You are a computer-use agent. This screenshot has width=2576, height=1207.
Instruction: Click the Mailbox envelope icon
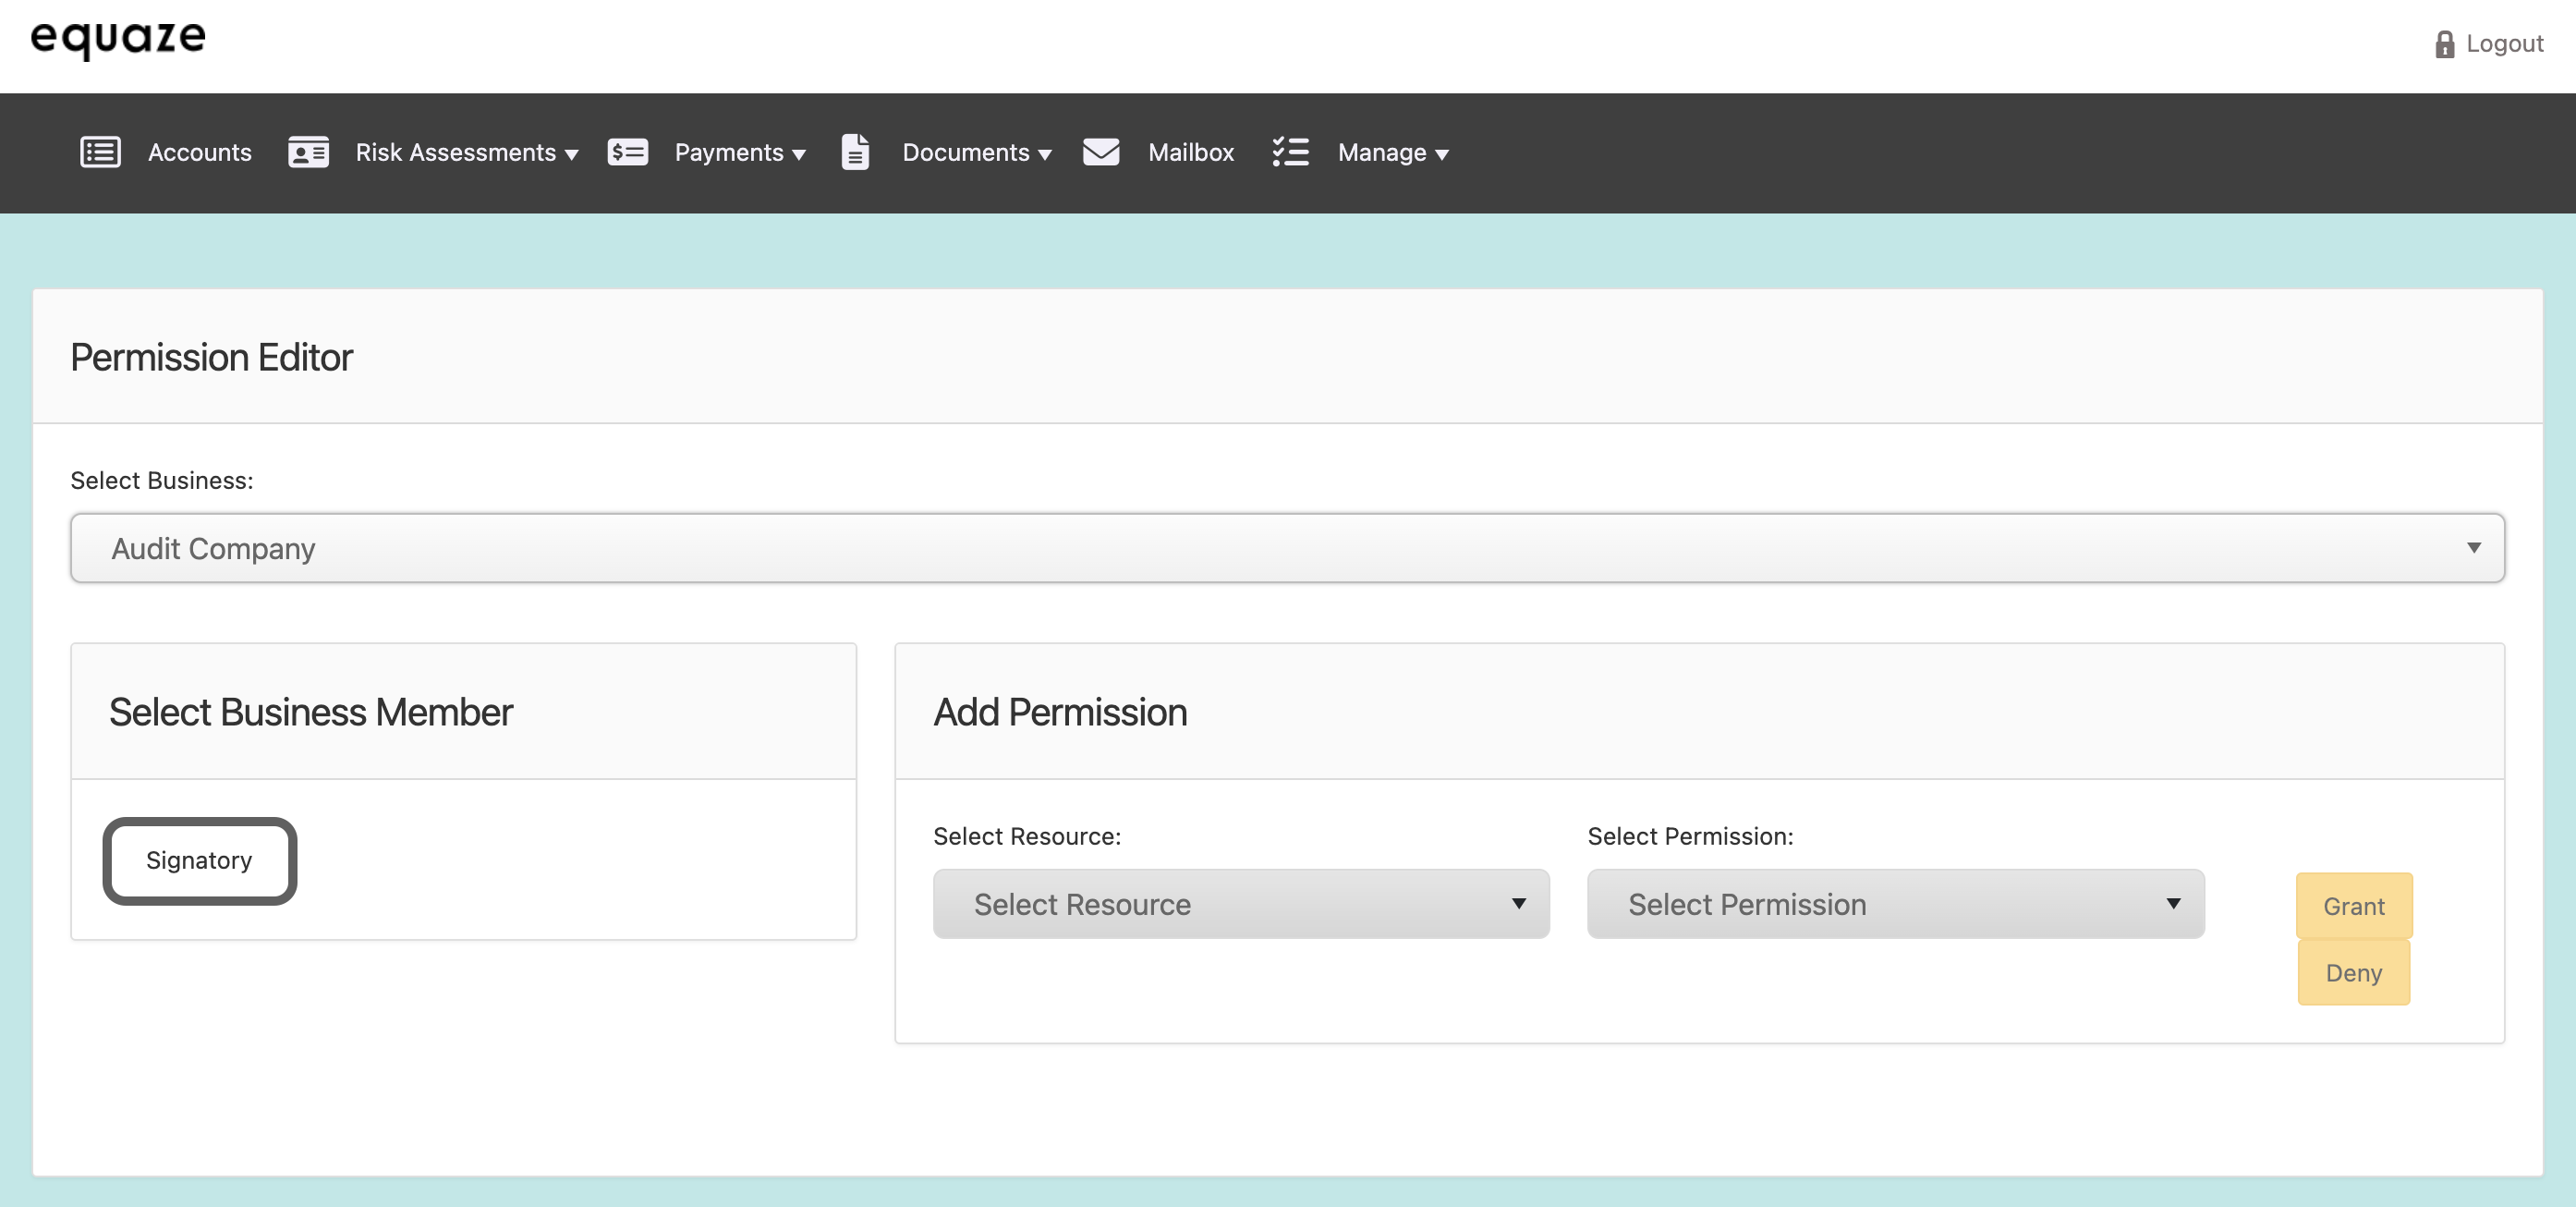(1101, 152)
